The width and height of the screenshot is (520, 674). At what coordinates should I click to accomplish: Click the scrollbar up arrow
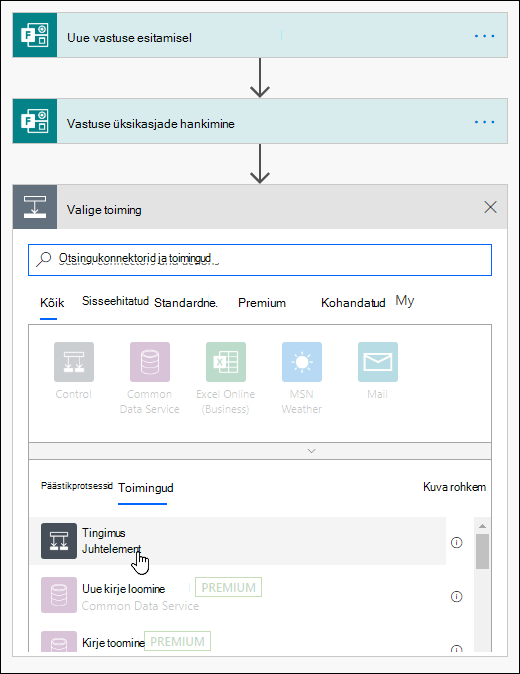pyautogui.click(x=482, y=526)
